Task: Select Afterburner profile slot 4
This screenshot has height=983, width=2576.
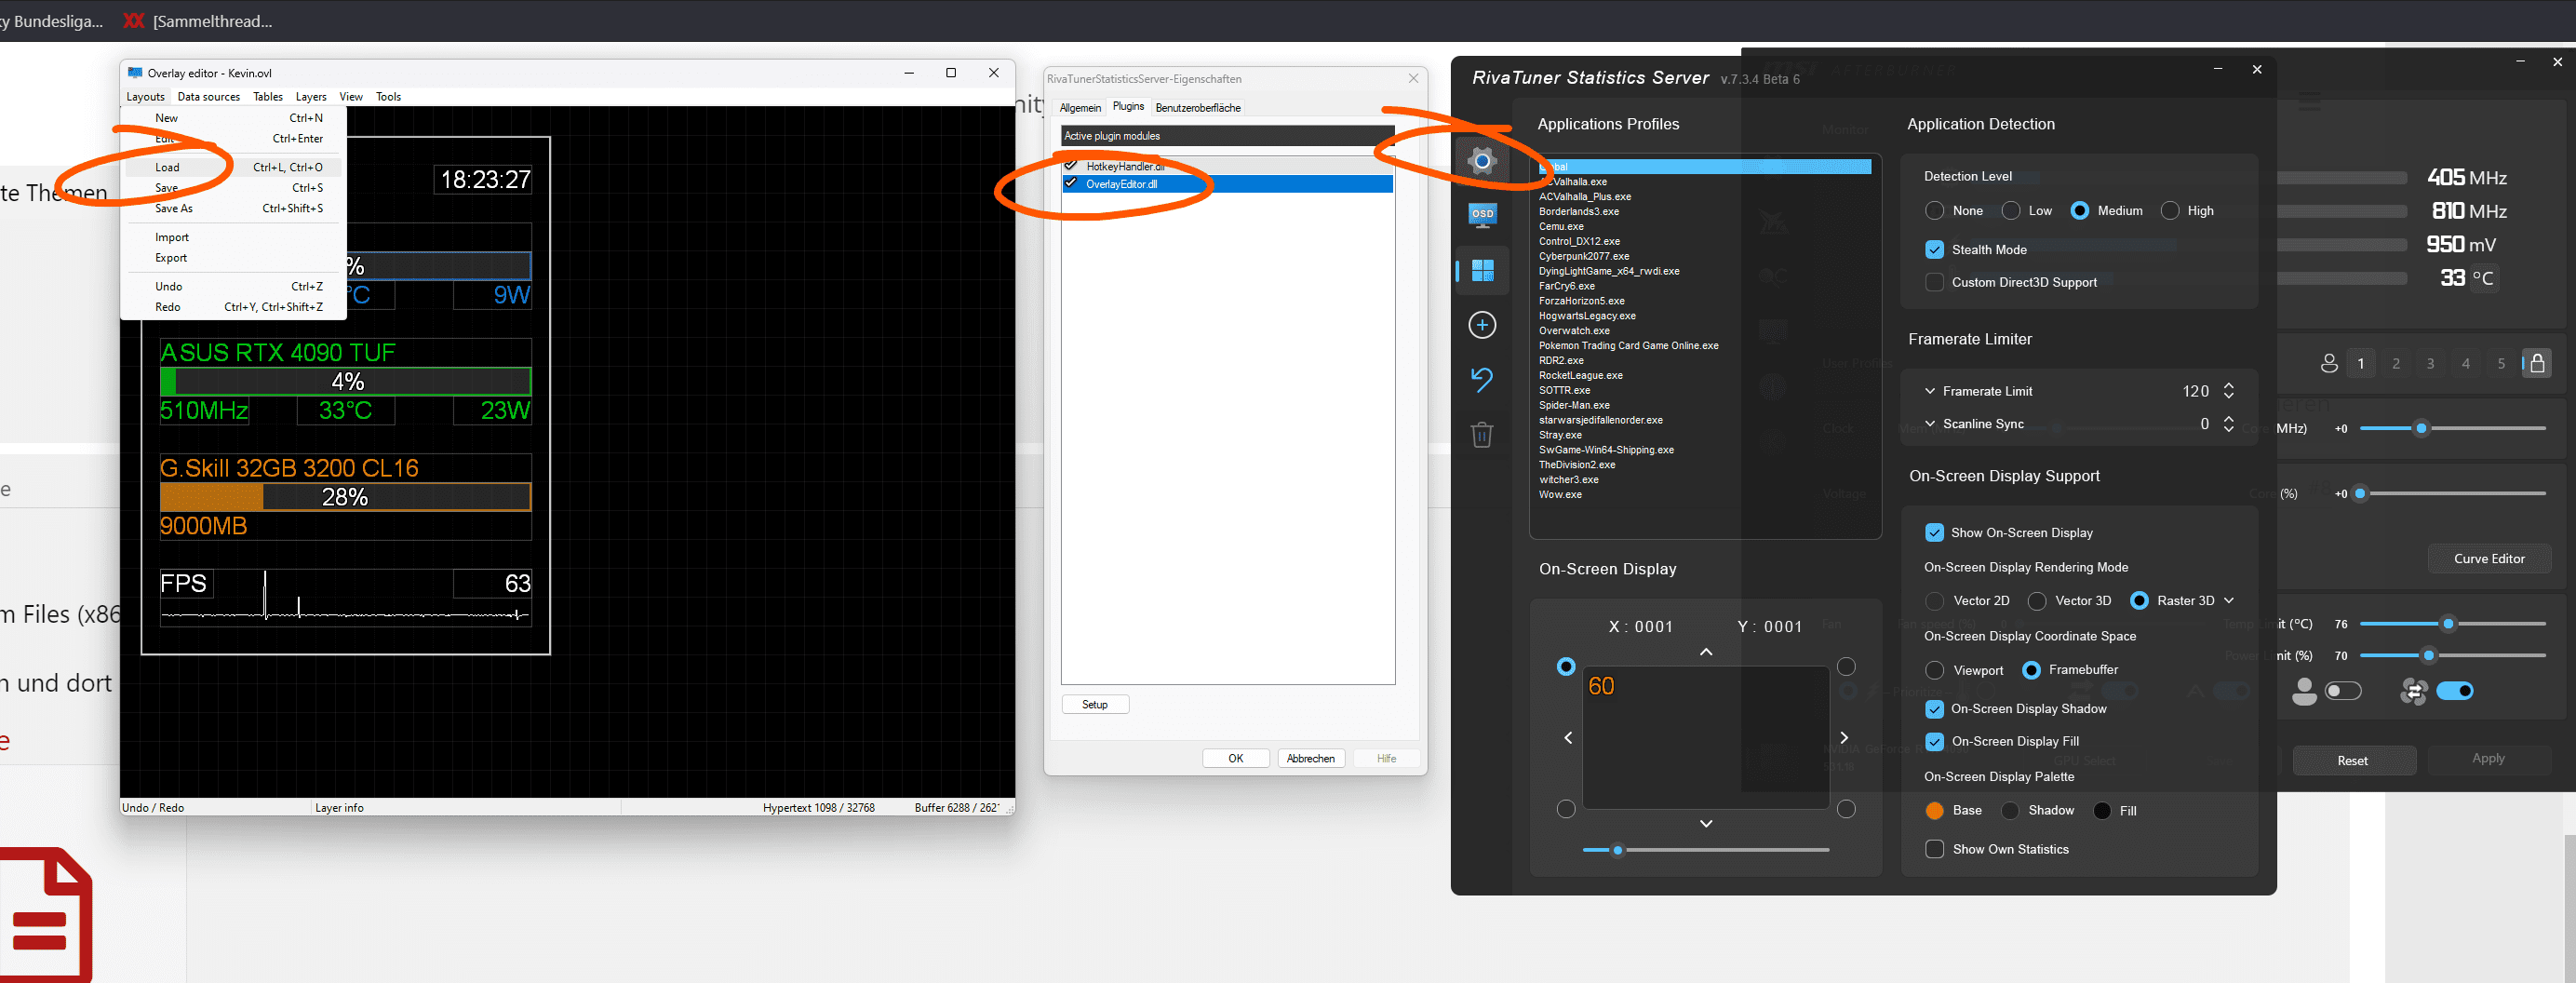Action: tap(2466, 363)
